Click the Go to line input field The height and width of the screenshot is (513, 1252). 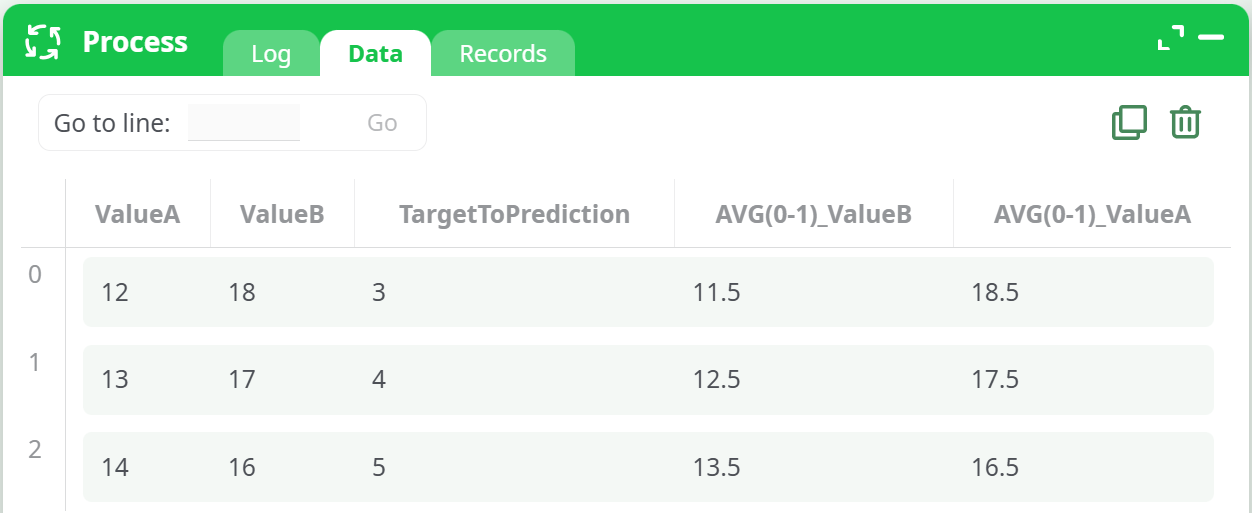pos(244,123)
